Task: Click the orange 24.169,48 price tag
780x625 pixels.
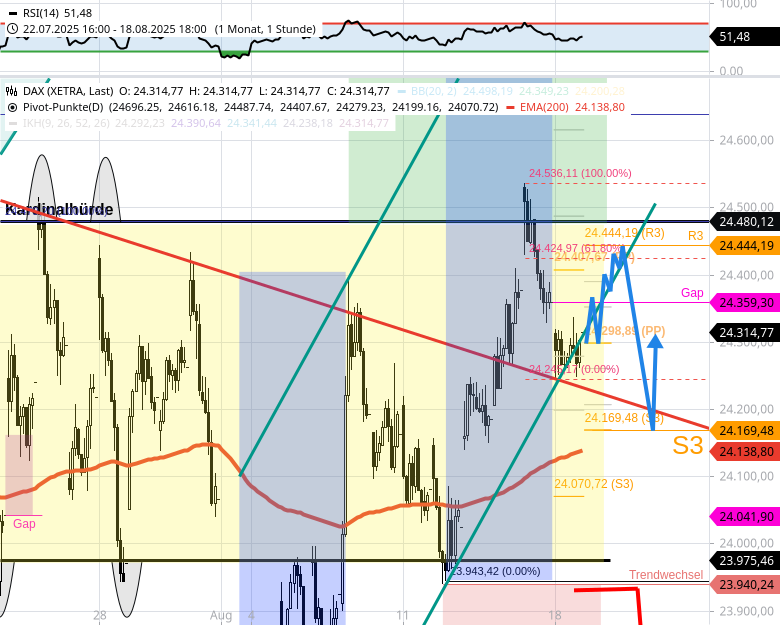Action: [745, 430]
